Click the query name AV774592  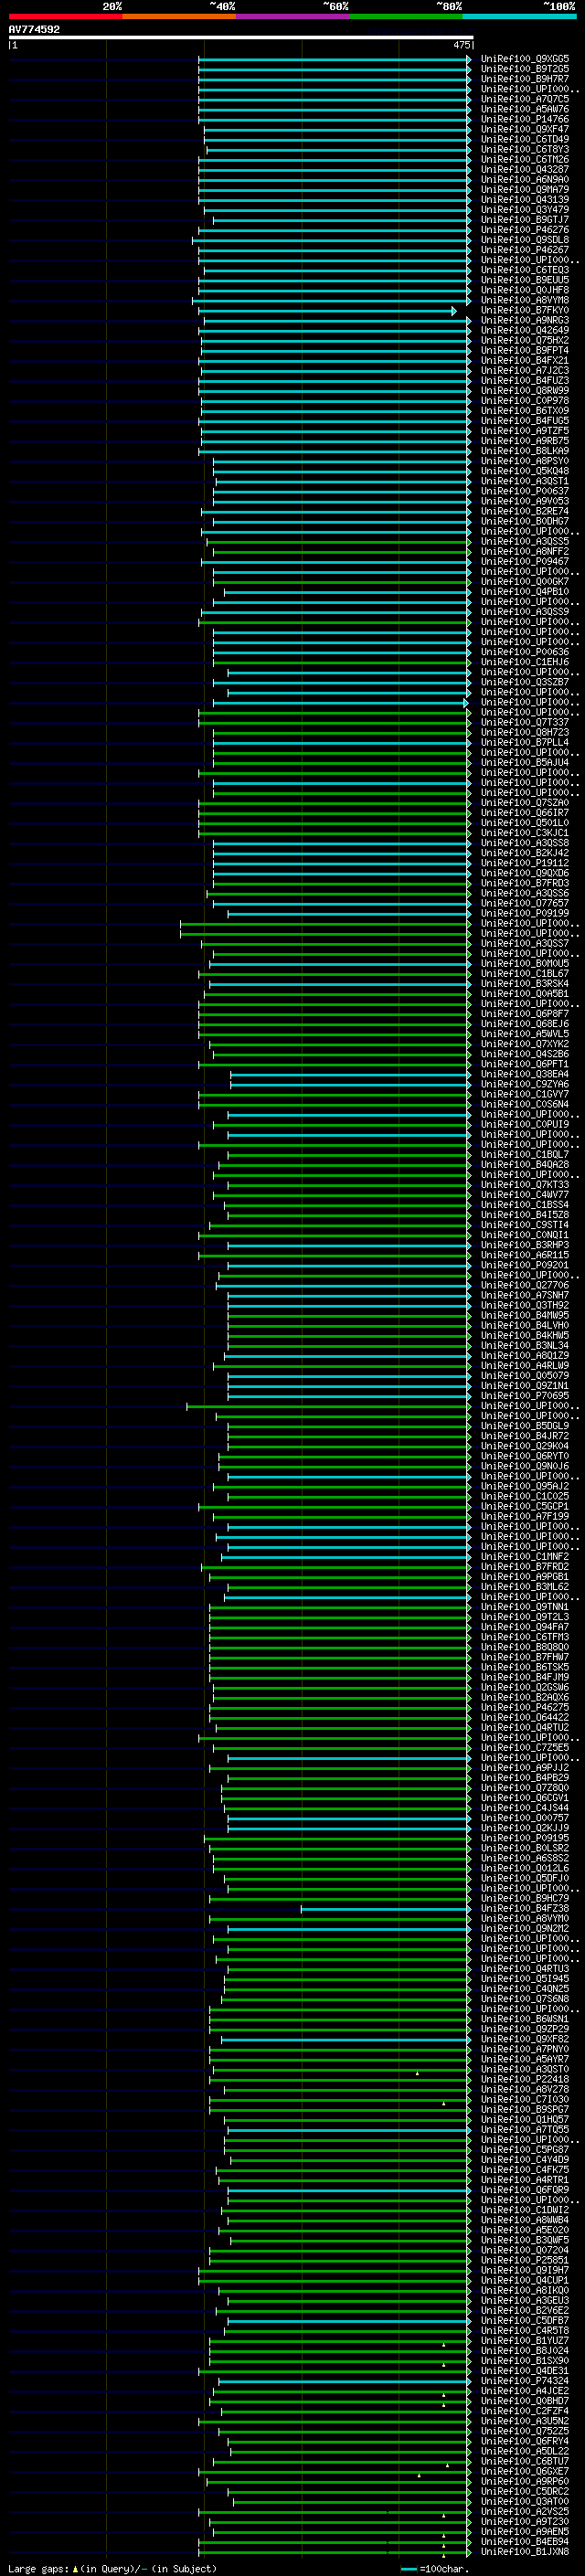(x=34, y=30)
